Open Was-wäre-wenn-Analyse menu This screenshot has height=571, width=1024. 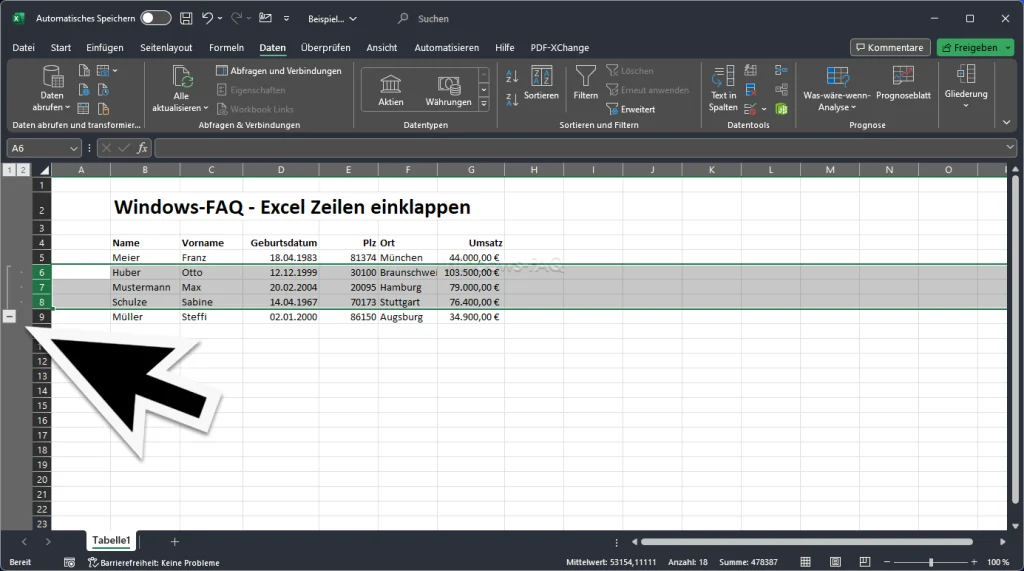(837, 90)
